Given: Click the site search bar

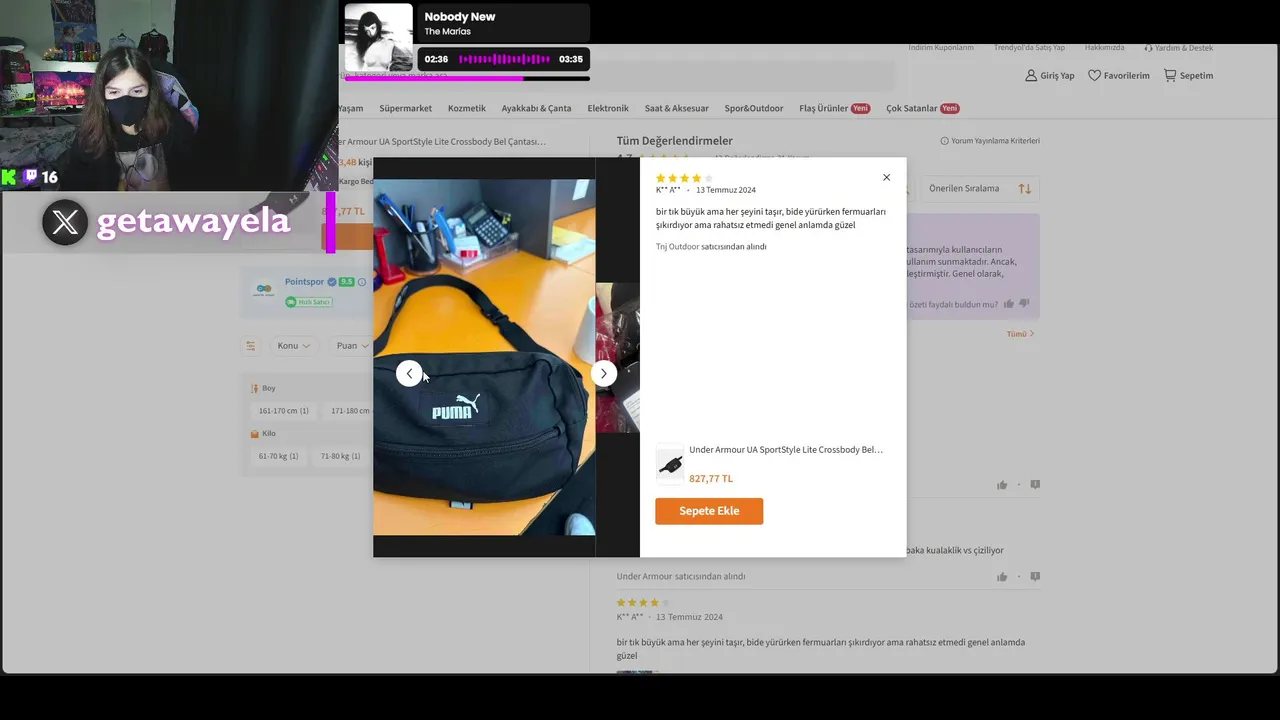Looking at the screenshot, I should (x=617, y=76).
